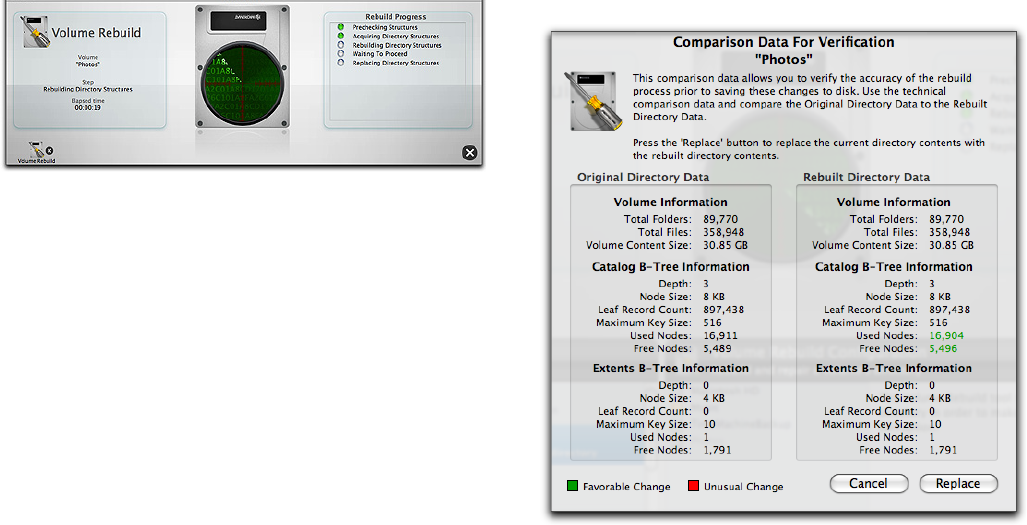Viewport: 1027px width, 525px height.
Task: Click the screwdriver icon in Comparison Data dialog
Action: (x=594, y=101)
